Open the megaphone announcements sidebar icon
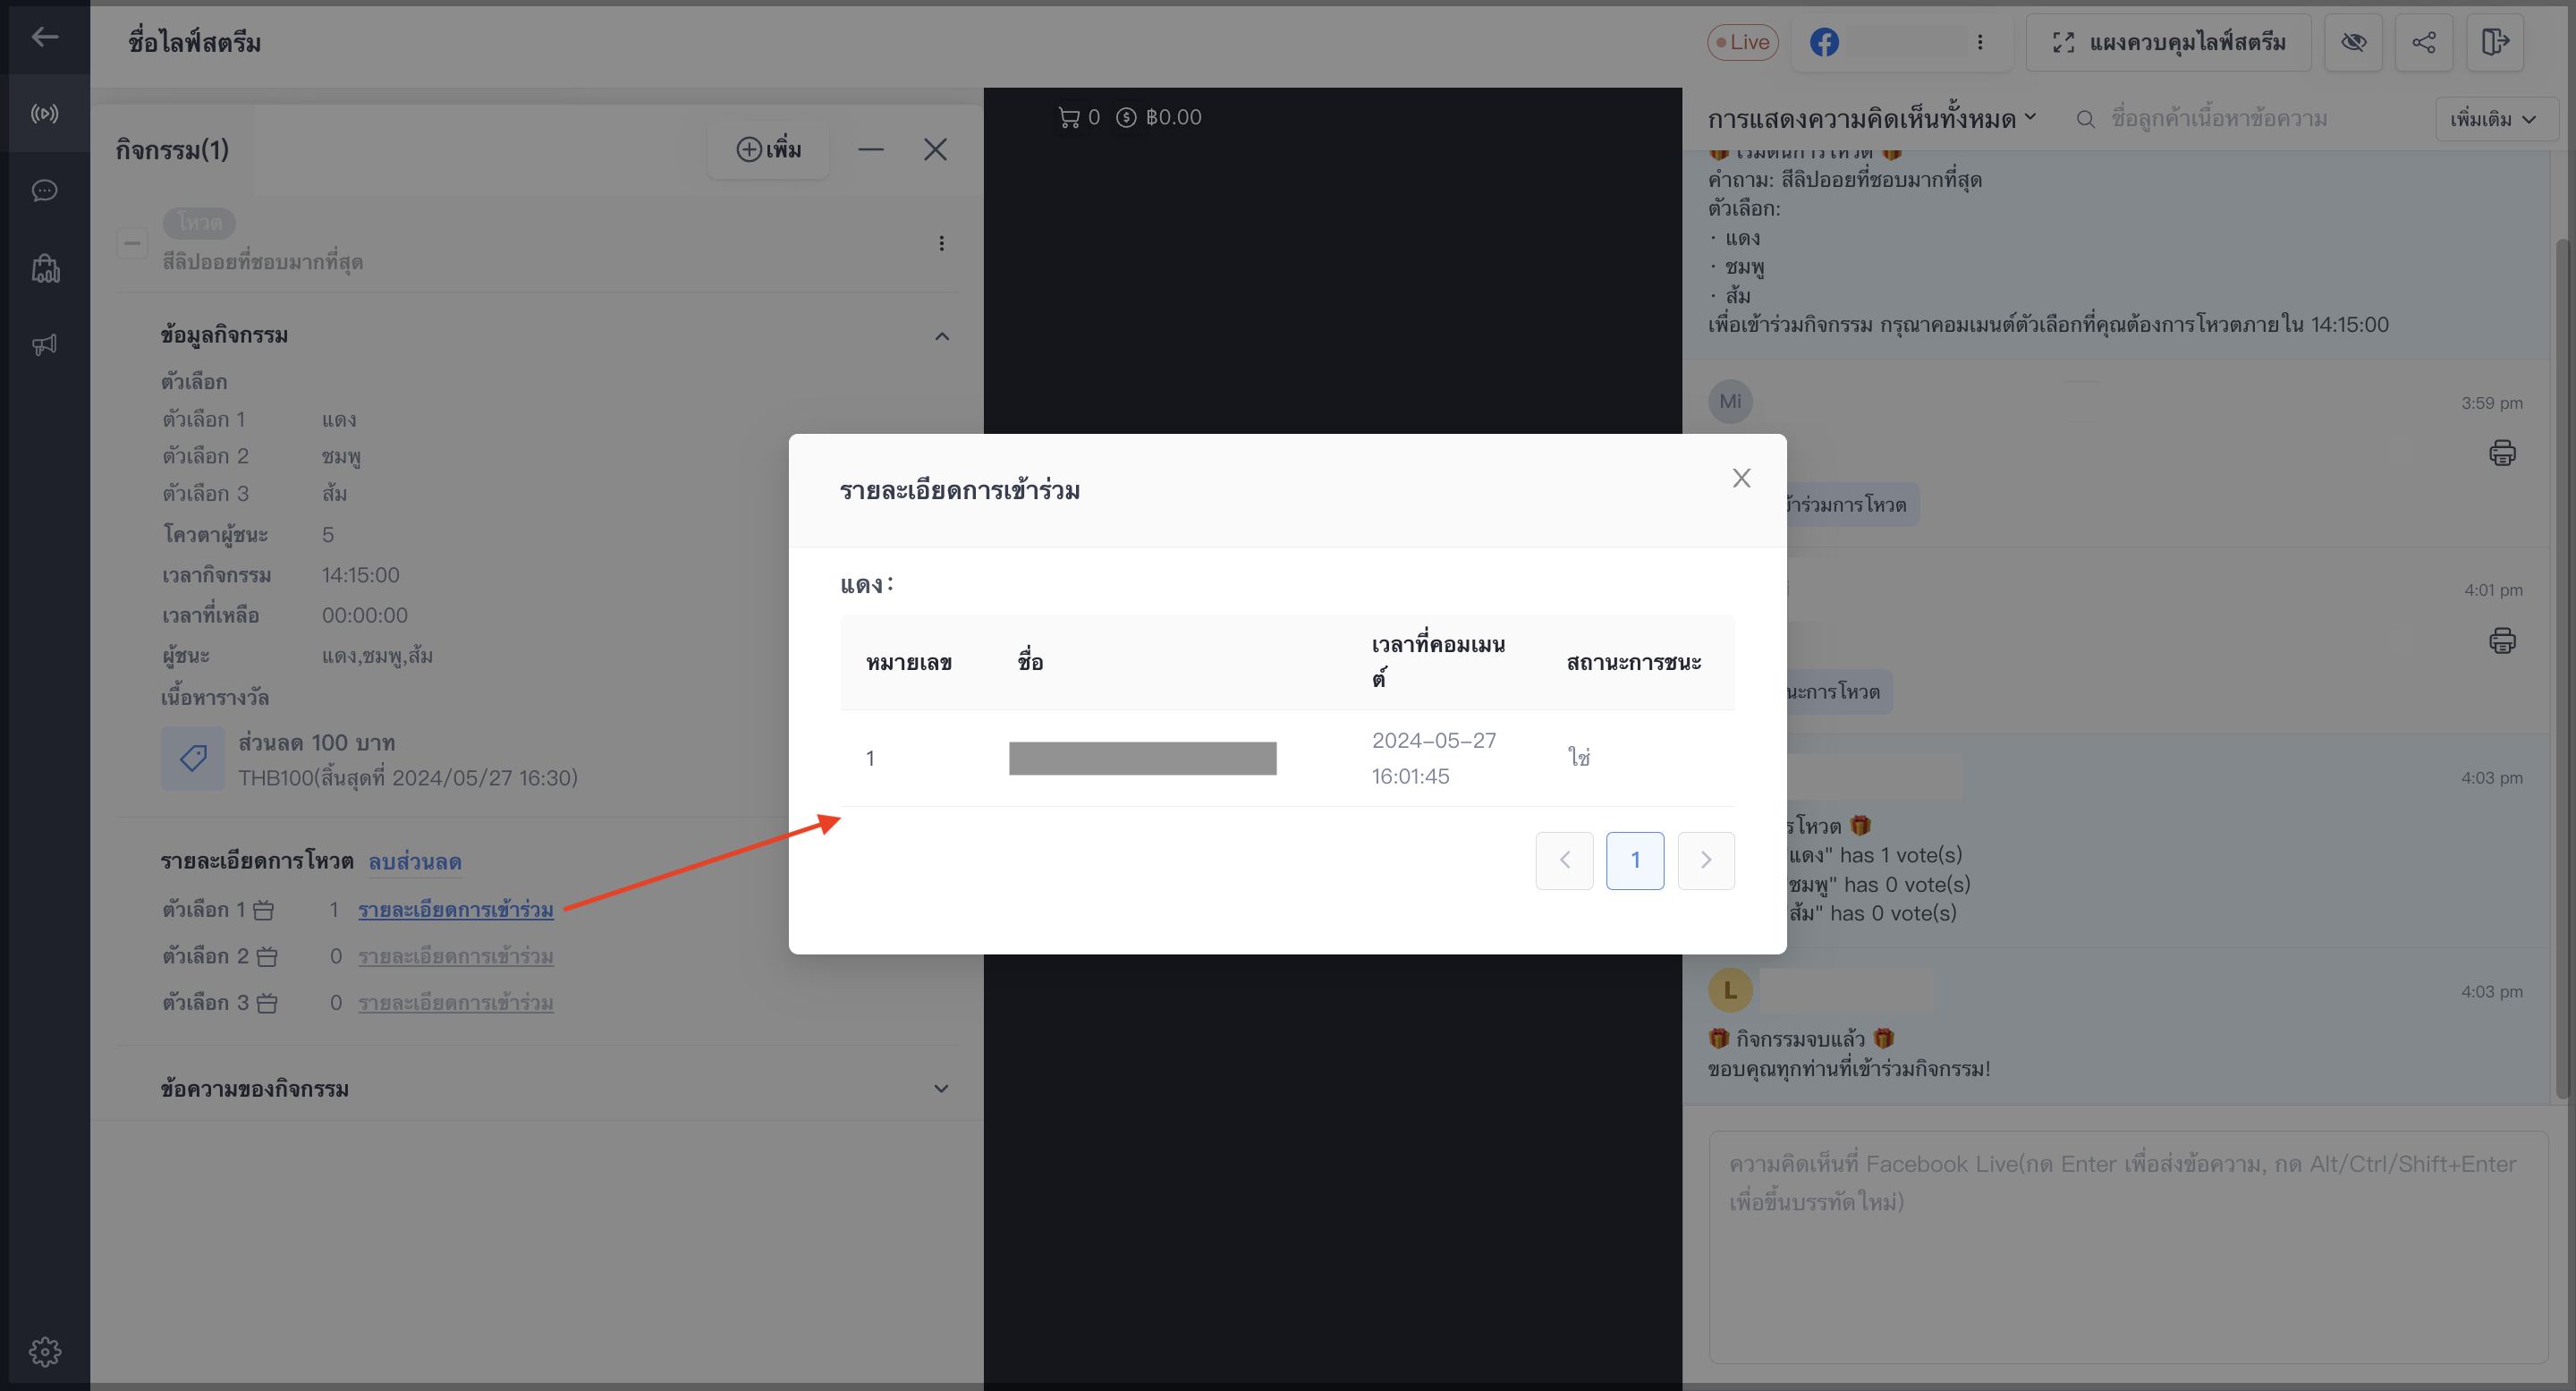This screenshot has width=2576, height=1391. (44, 345)
